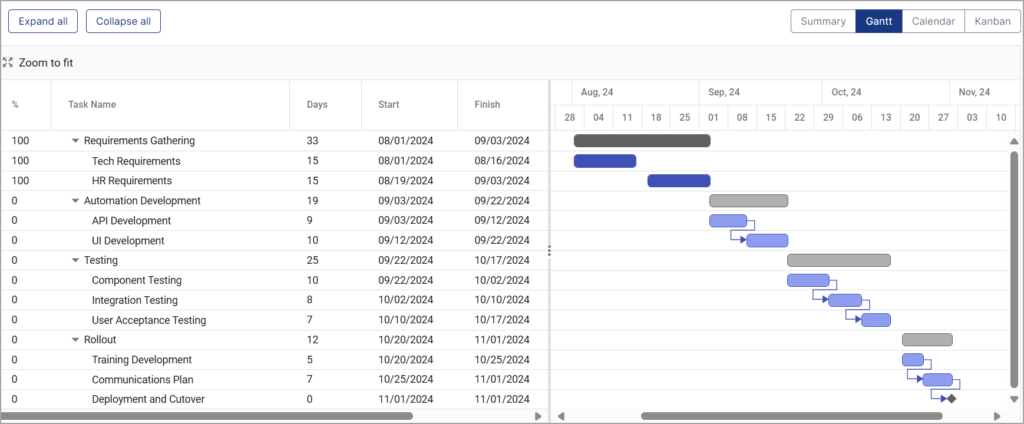
Task: Select the Integration Testing Gantt bar
Action: coord(845,301)
